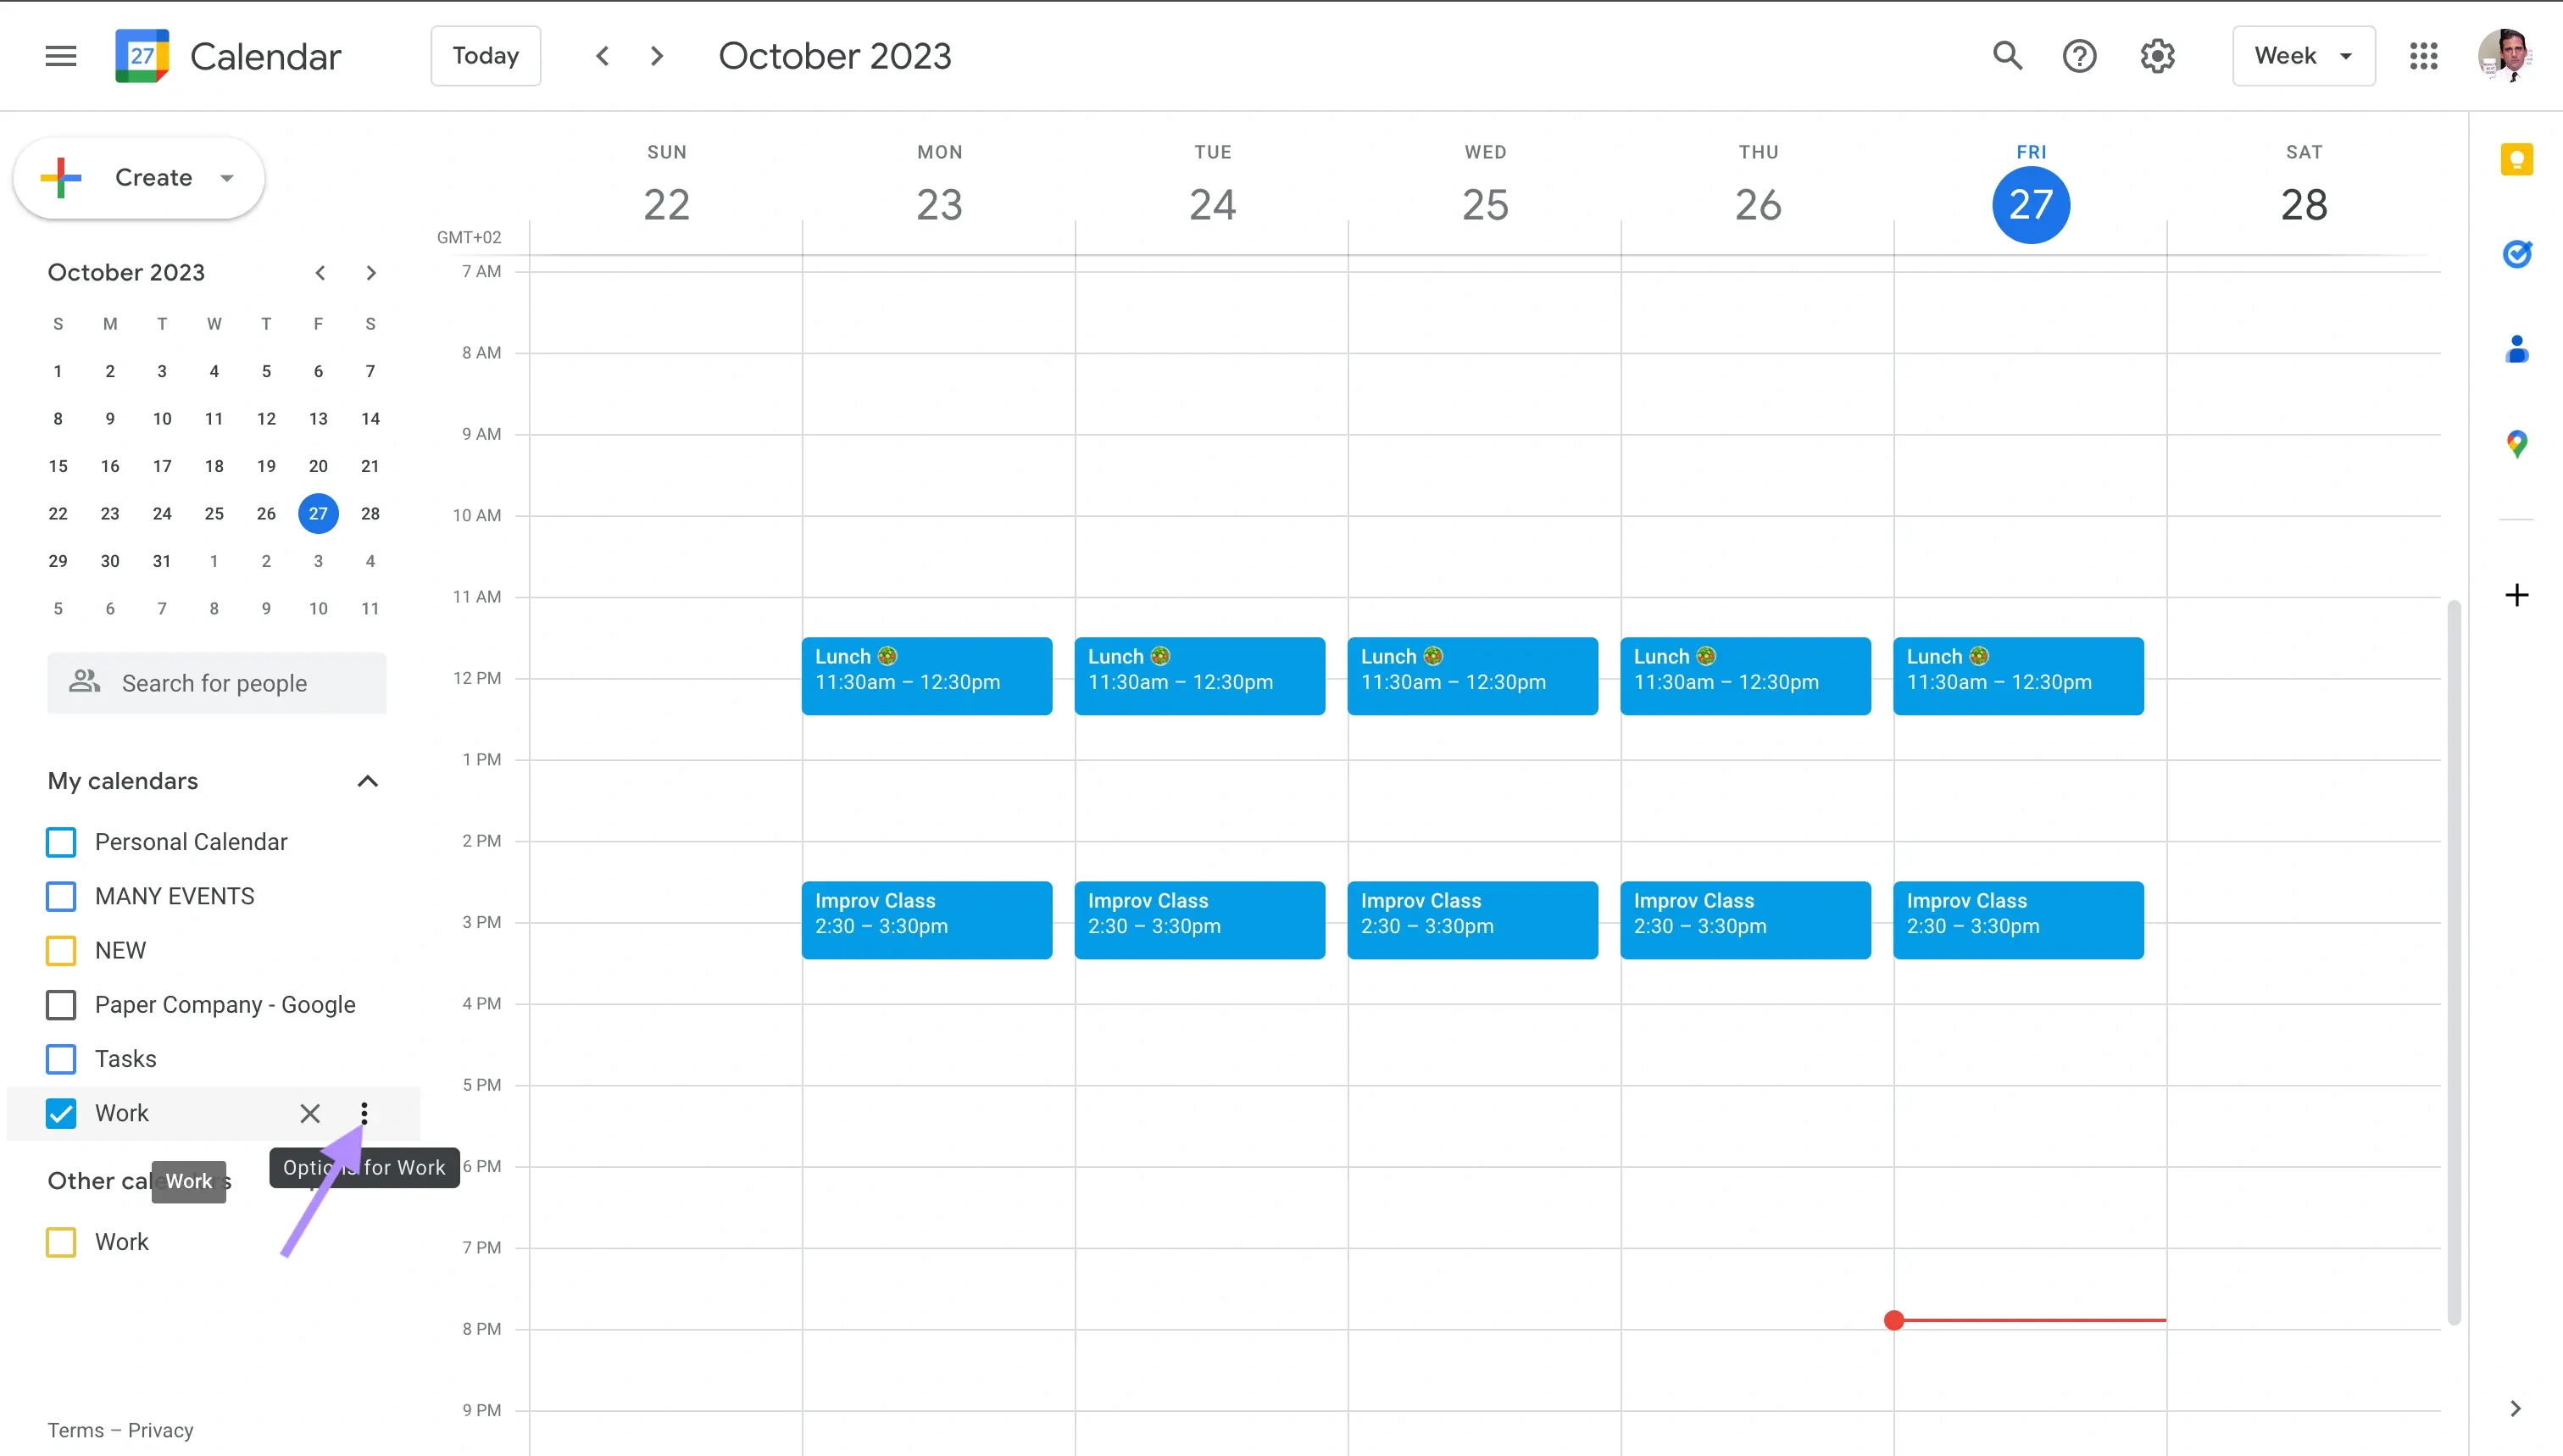The width and height of the screenshot is (2563, 1456).
Task: Collapse My Calendars section chevron
Action: point(368,780)
